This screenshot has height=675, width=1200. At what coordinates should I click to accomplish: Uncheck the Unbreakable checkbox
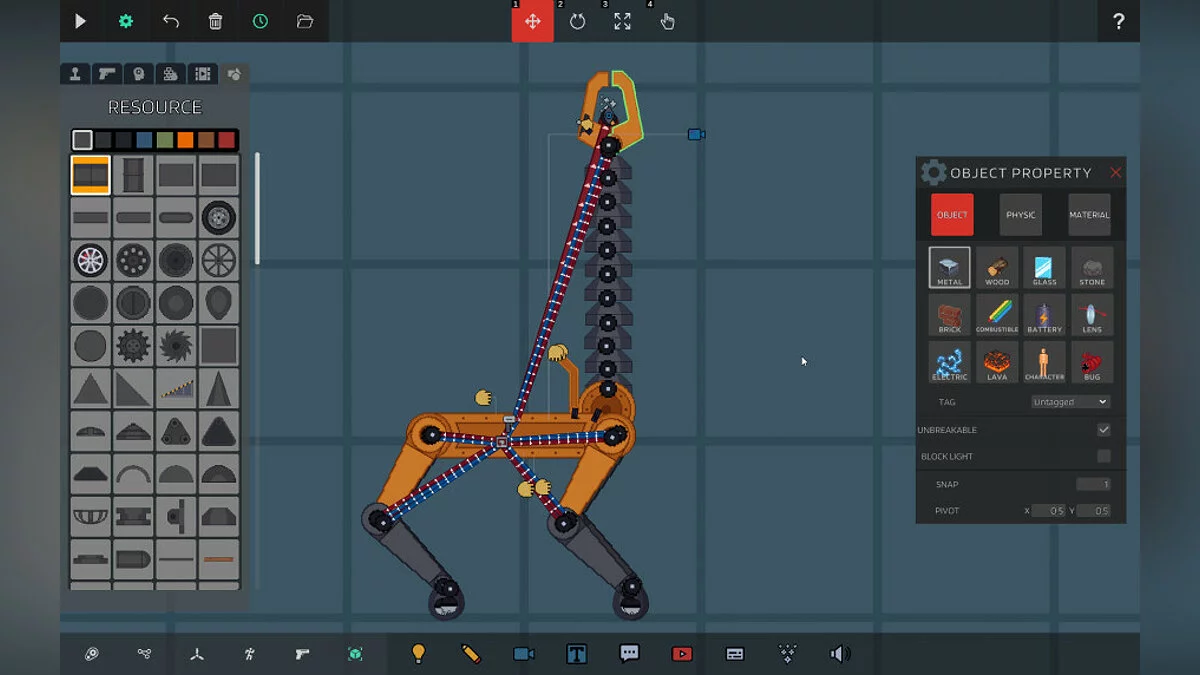1104,429
